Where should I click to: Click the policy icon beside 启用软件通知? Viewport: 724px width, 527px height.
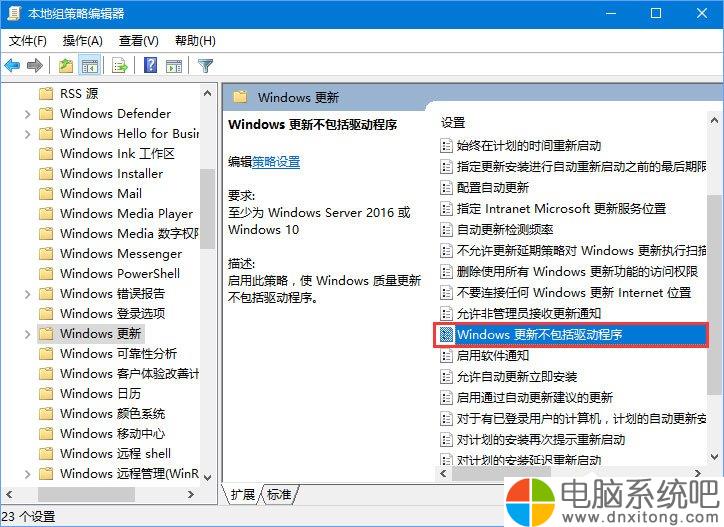(x=446, y=356)
